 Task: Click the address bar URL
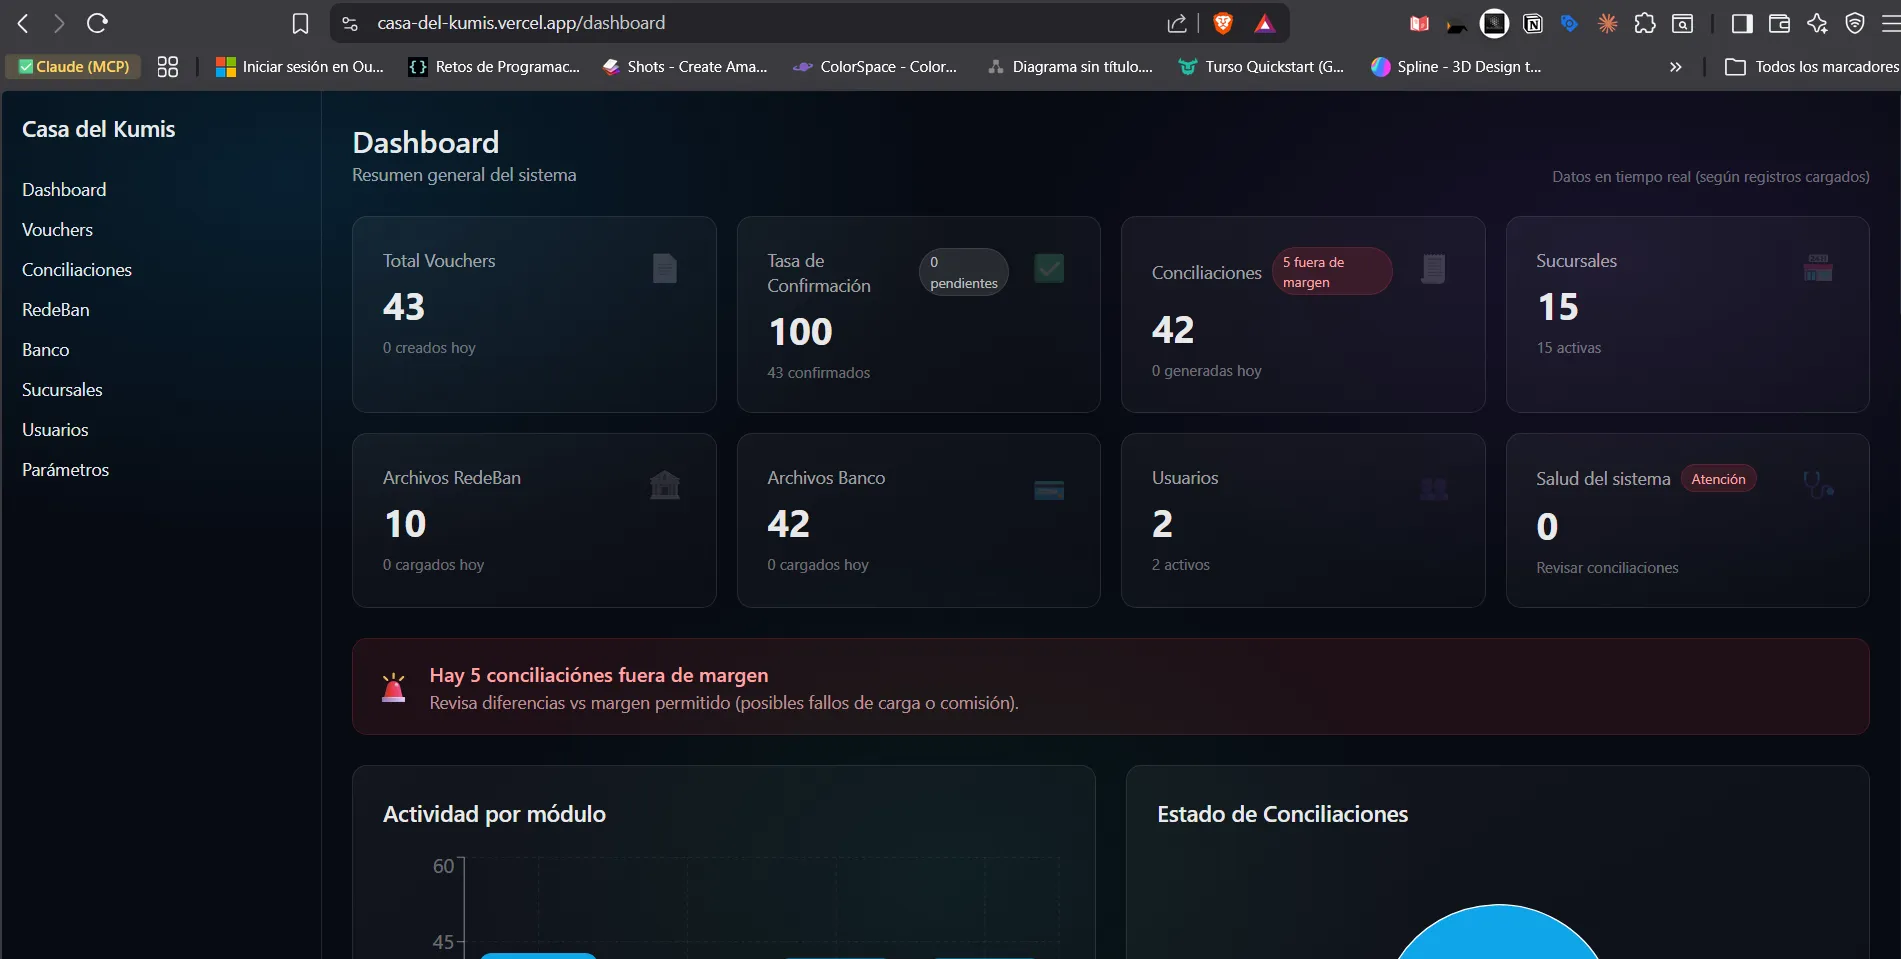tap(521, 23)
